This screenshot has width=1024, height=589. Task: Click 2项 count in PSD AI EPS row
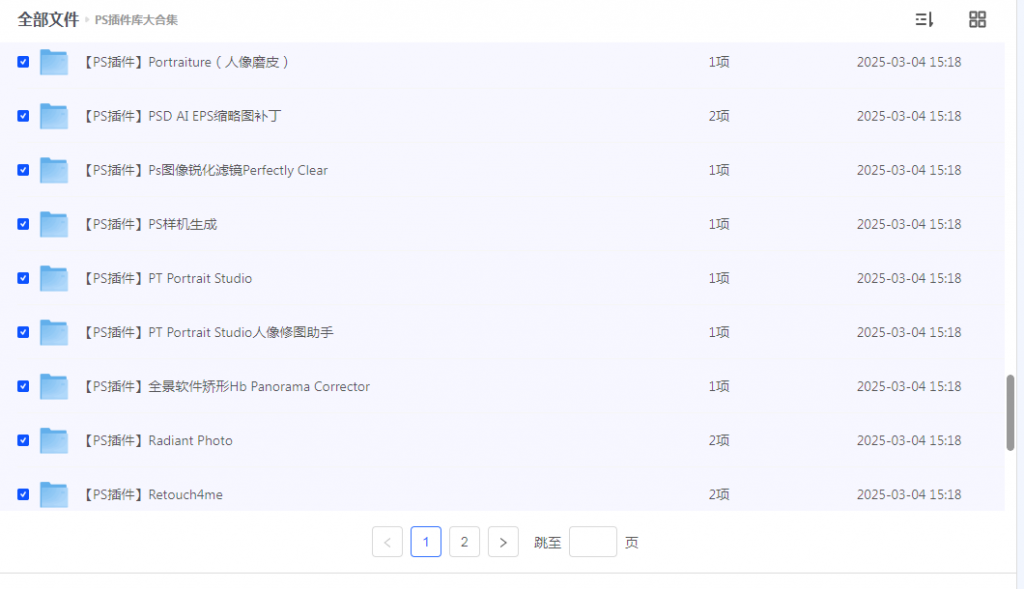[719, 116]
